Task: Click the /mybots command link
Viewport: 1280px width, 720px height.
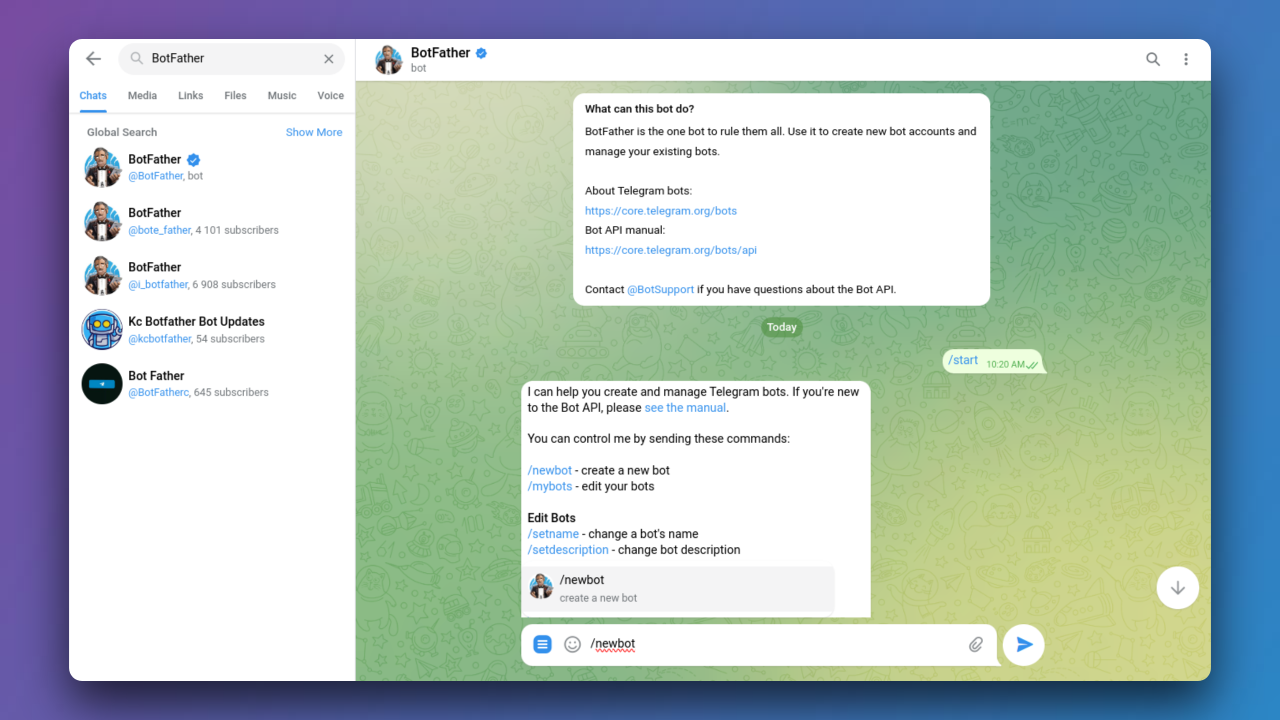Action: (x=550, y=486)
